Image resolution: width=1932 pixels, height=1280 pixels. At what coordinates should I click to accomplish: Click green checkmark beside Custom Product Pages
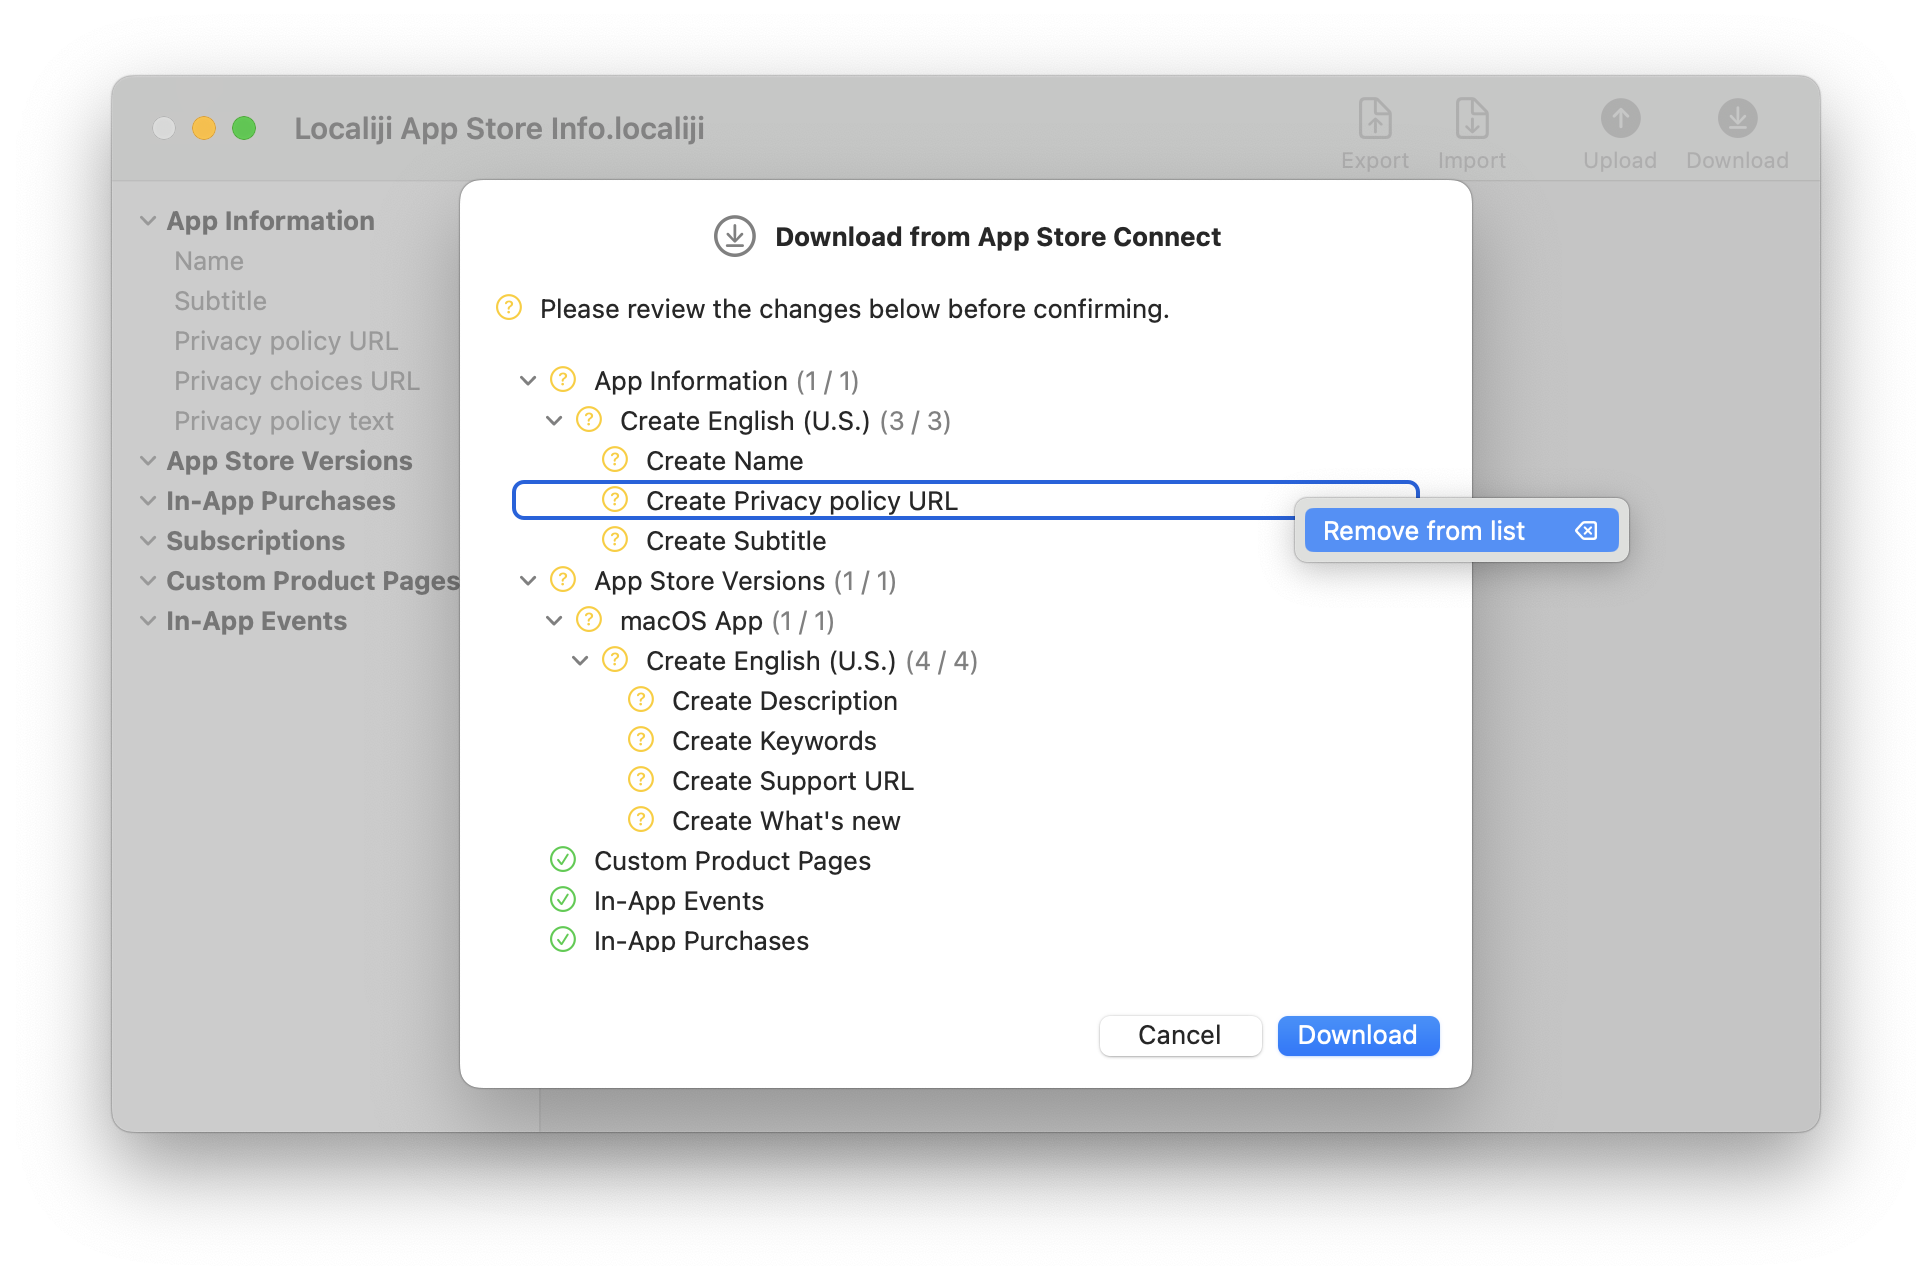pyautogui.click(x=563, y=860)
